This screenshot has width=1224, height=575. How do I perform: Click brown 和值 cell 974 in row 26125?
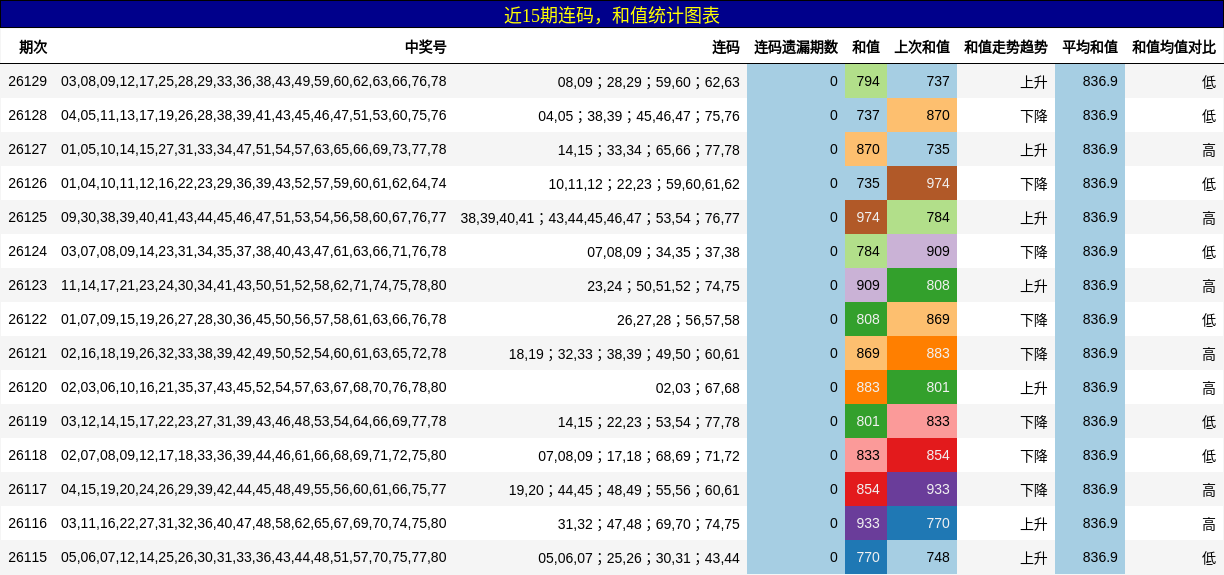[x=866, y=217]
